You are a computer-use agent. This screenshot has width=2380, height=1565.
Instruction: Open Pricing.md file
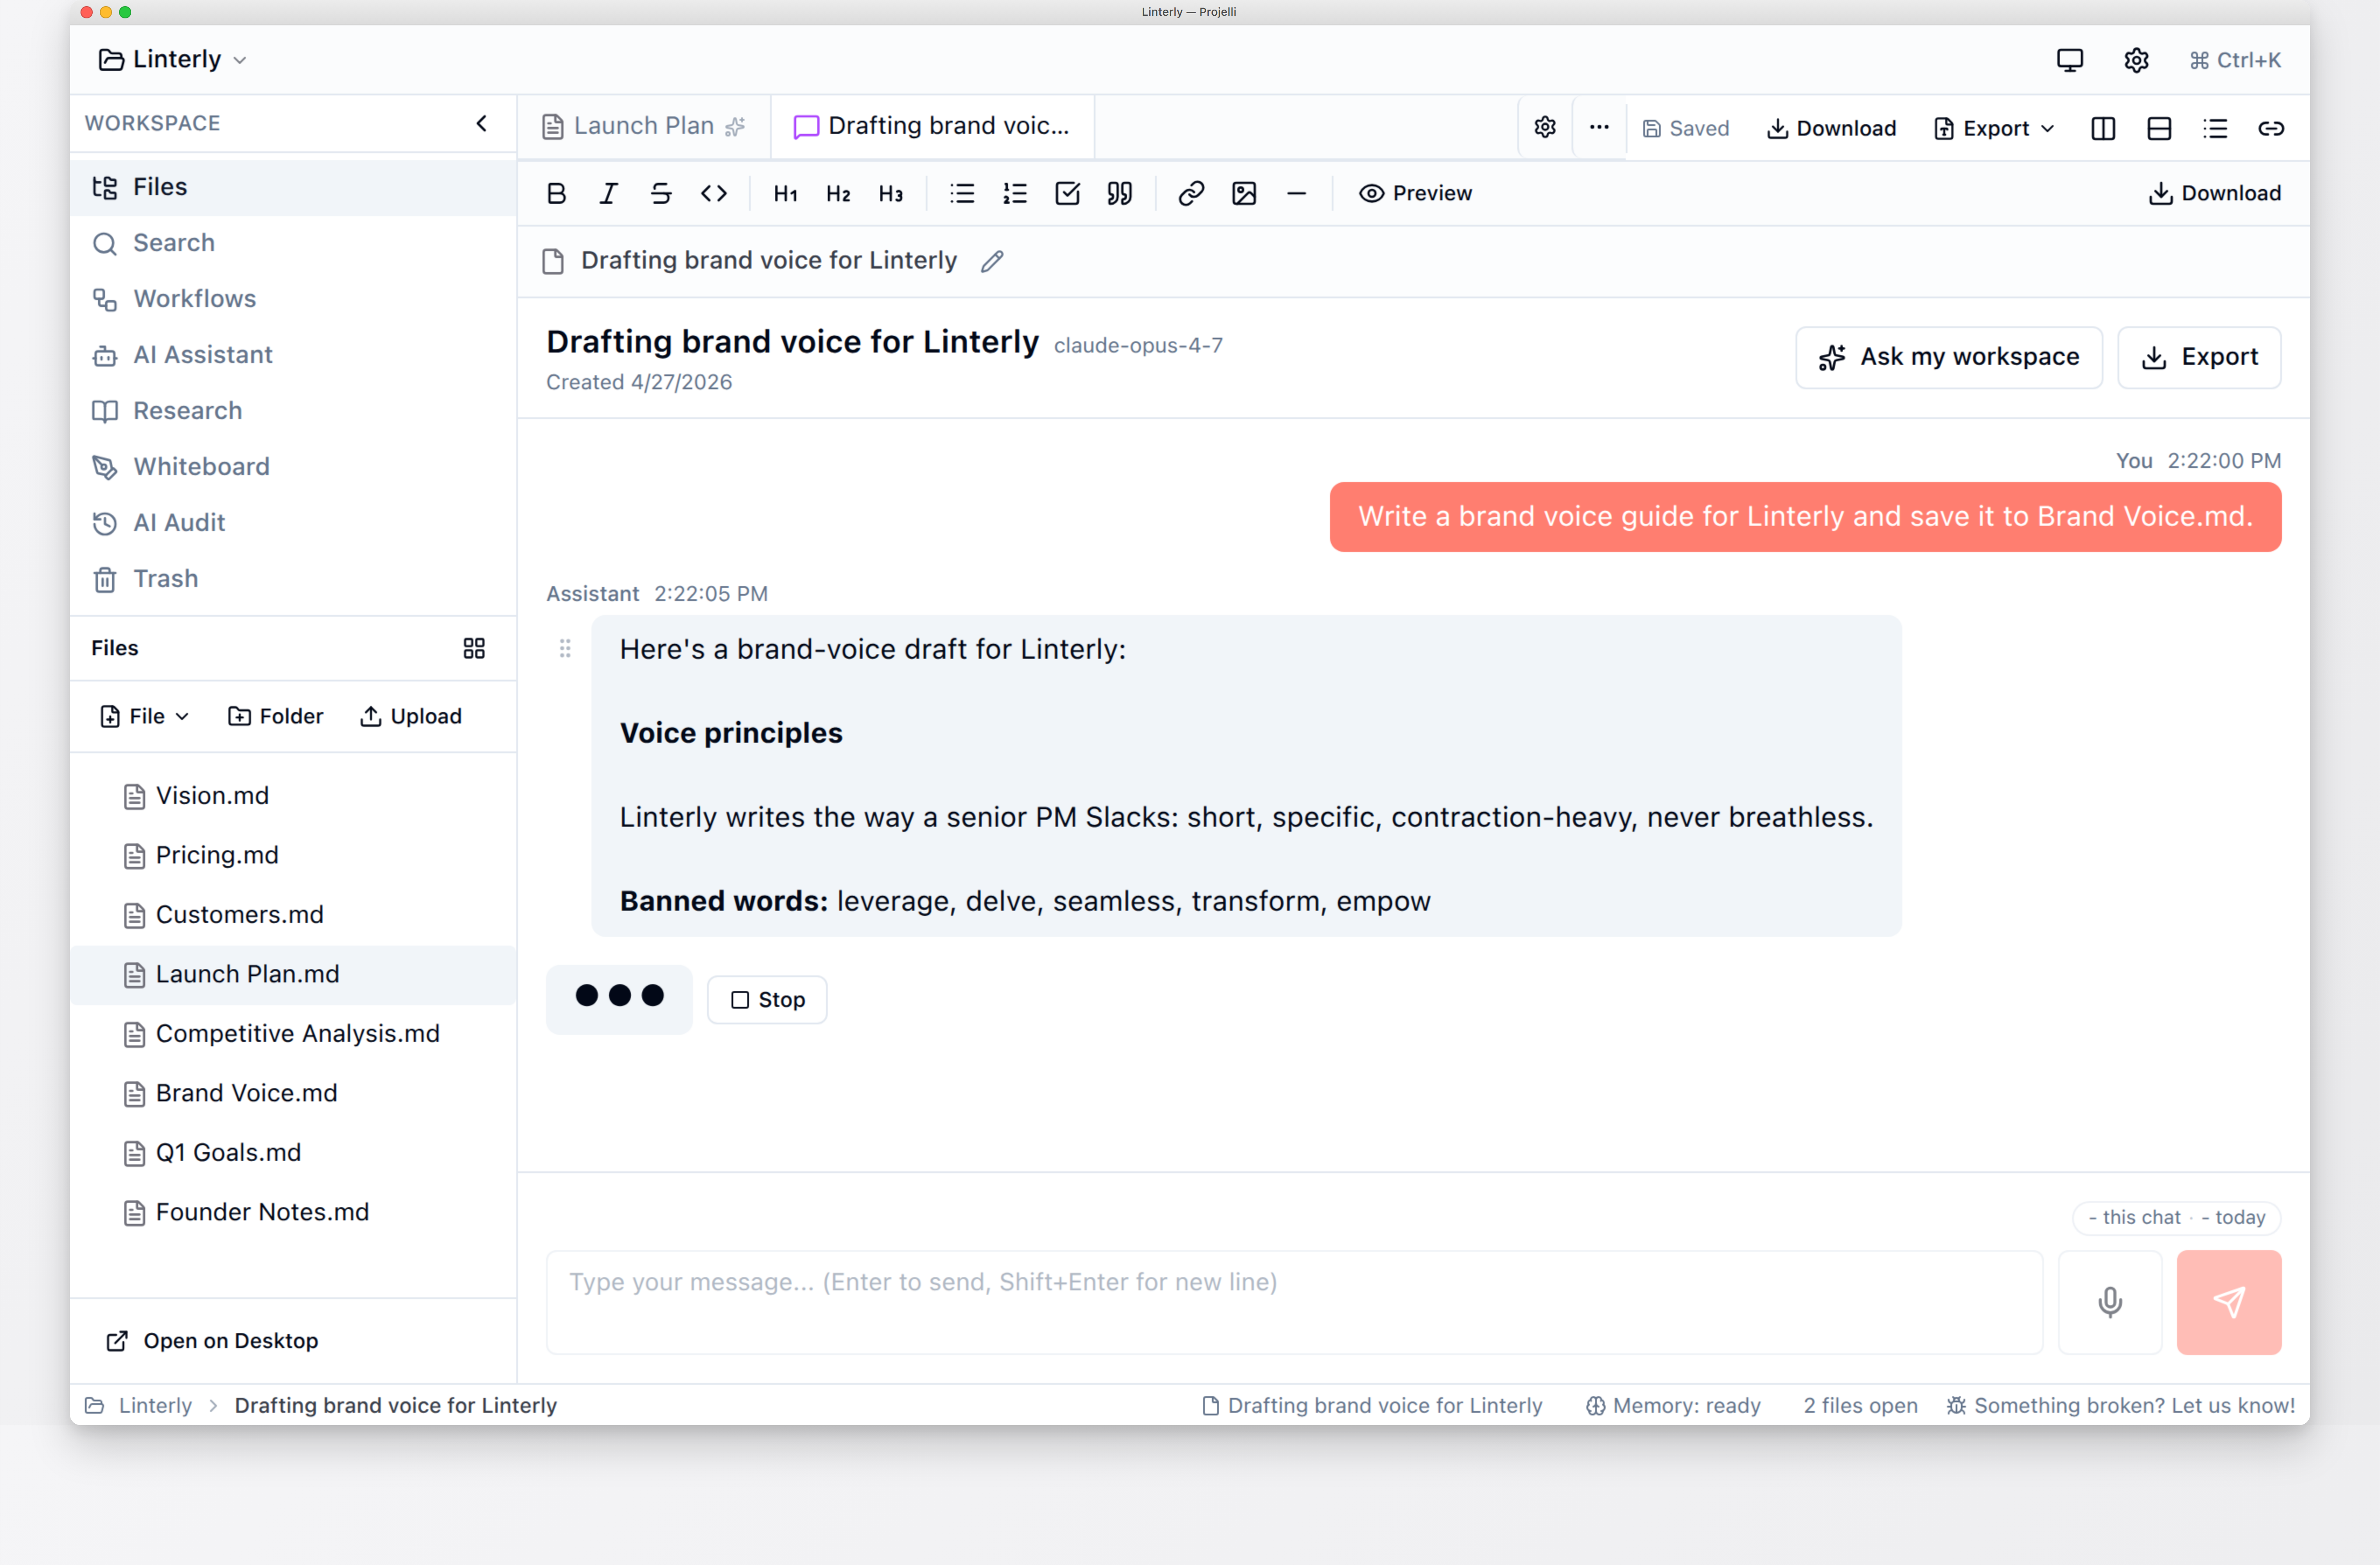click(293, 856)
